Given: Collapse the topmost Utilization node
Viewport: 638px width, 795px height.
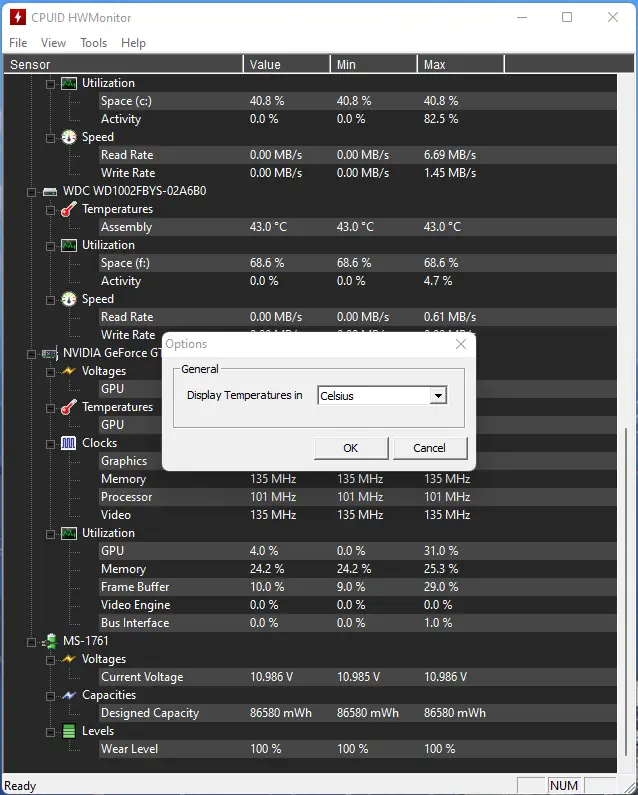Looking at the screenshot, I should coord(50,84).
